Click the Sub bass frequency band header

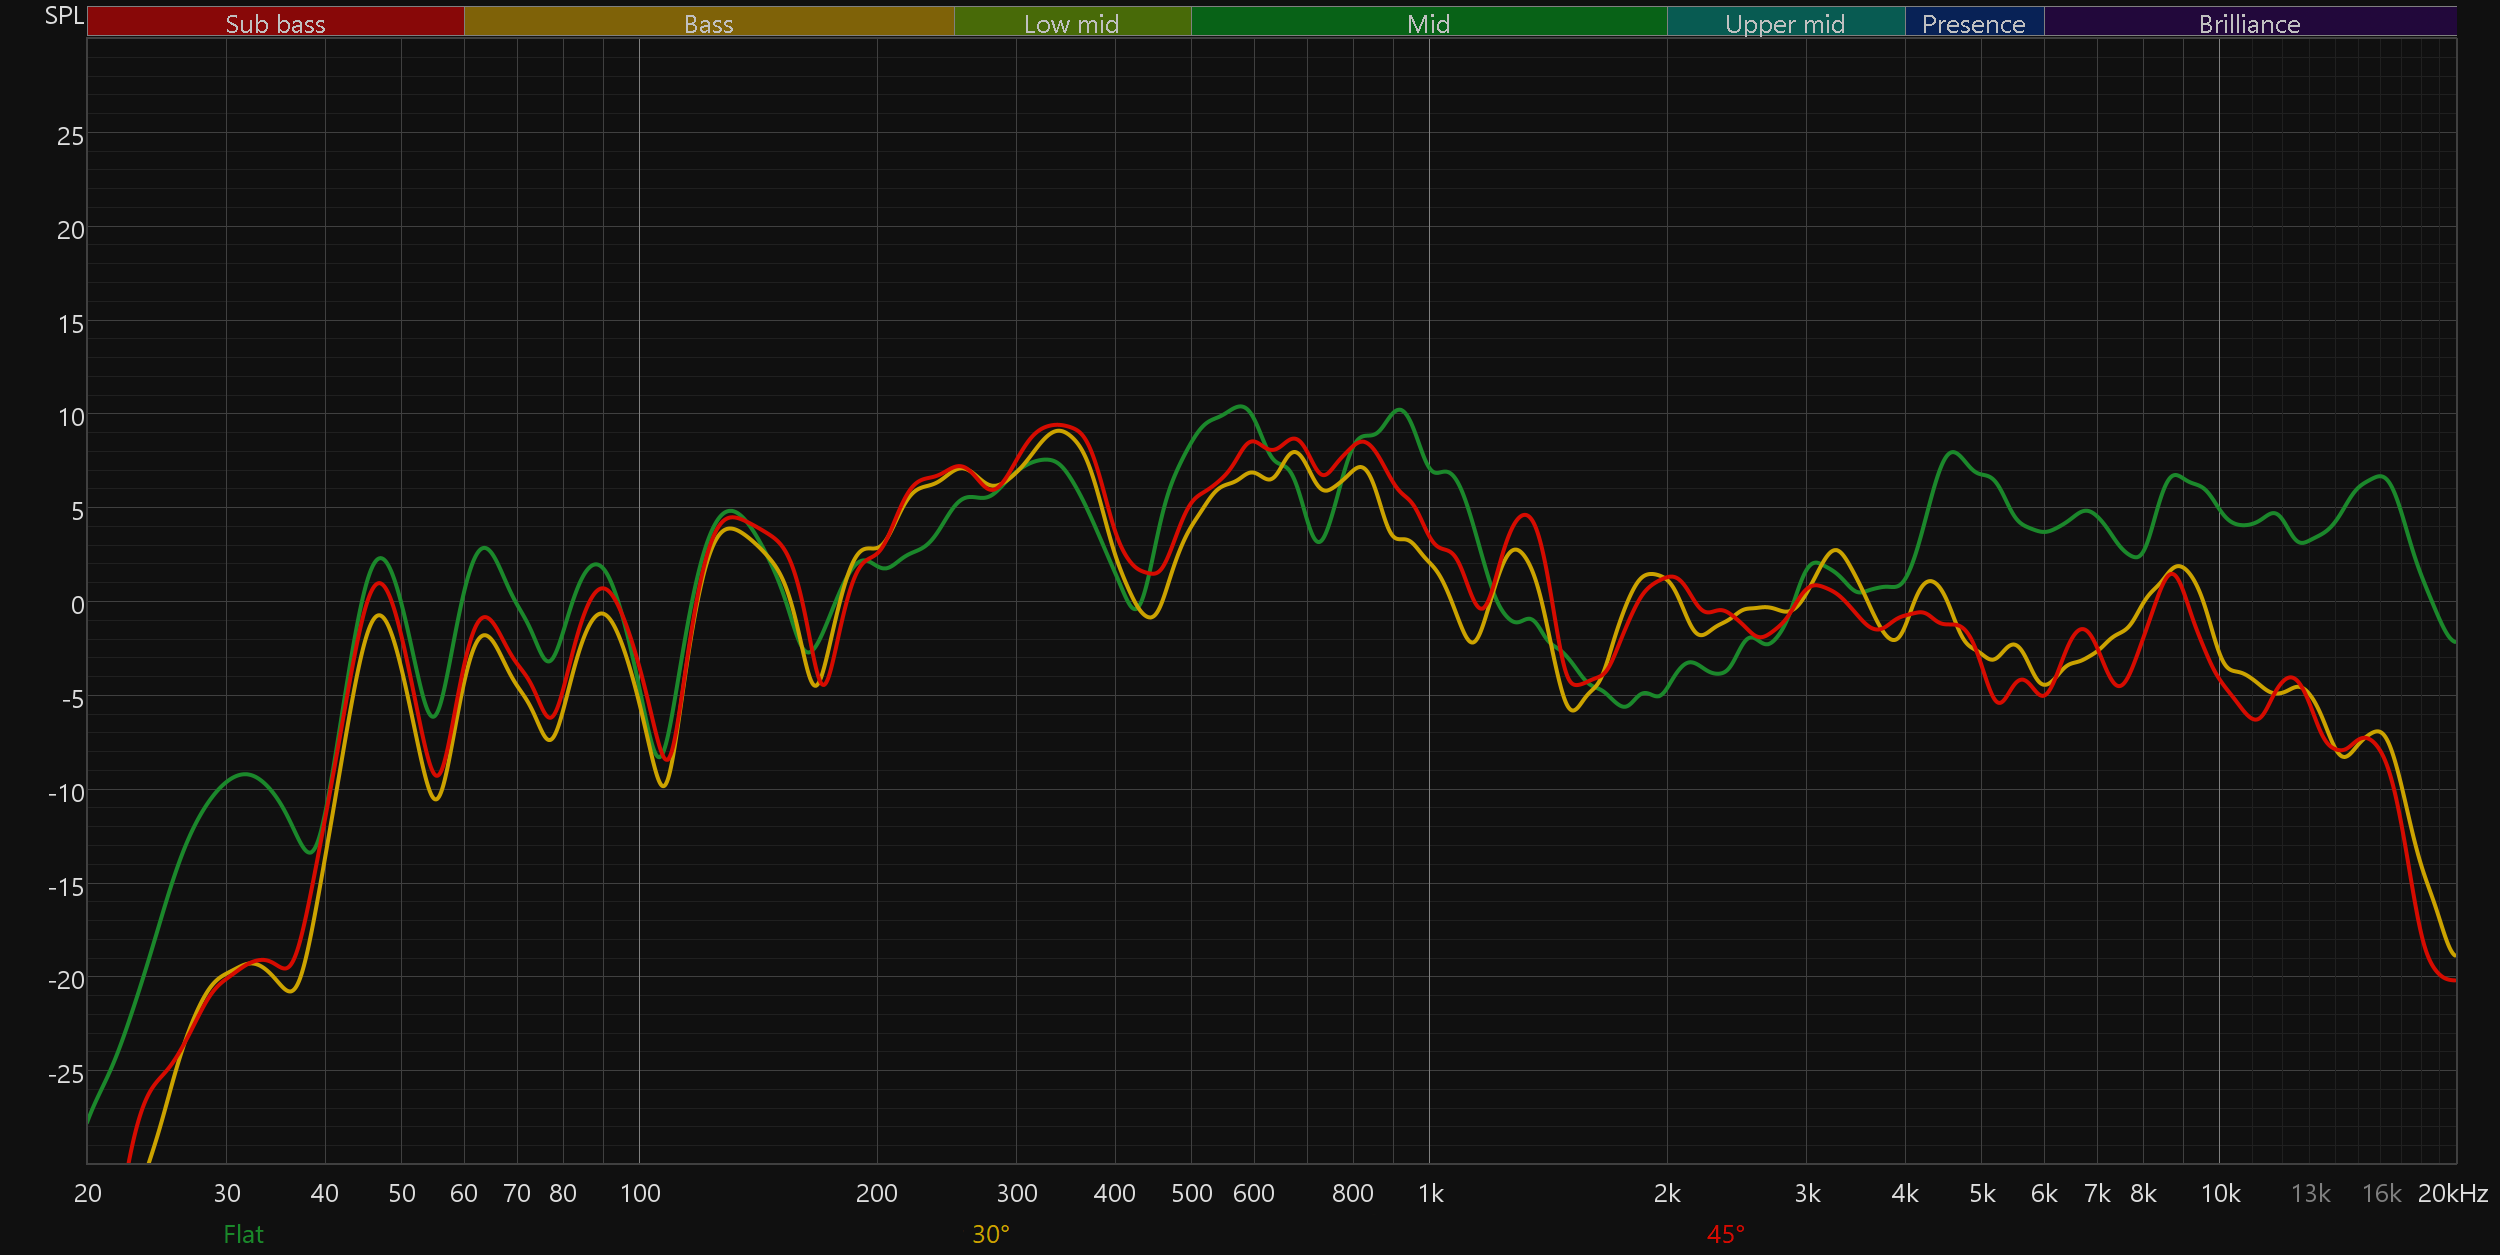(x=275, y=23)
